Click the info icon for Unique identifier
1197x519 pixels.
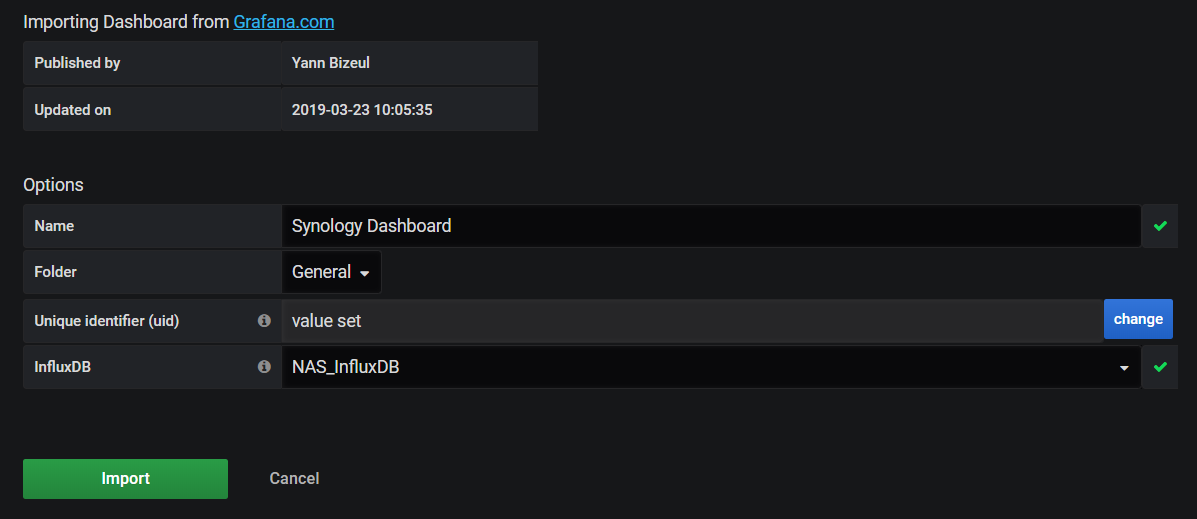(x=264, y=320)
